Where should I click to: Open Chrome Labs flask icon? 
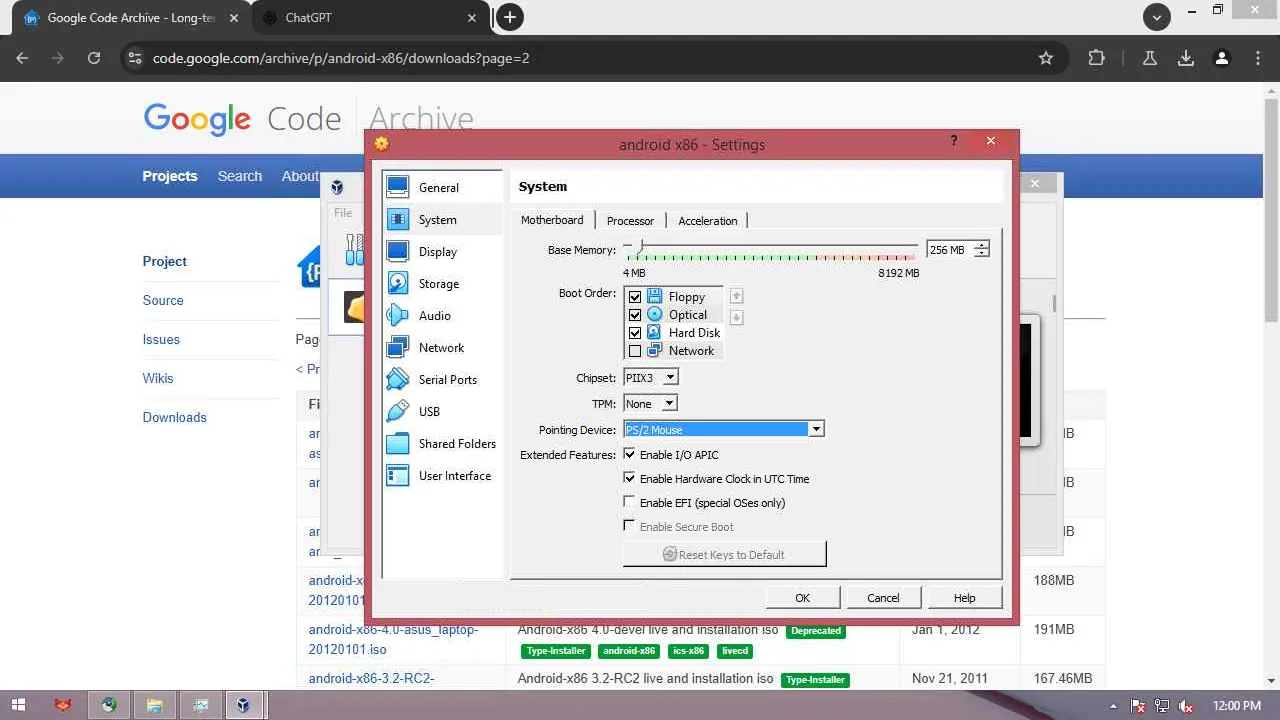[1150, 58]
